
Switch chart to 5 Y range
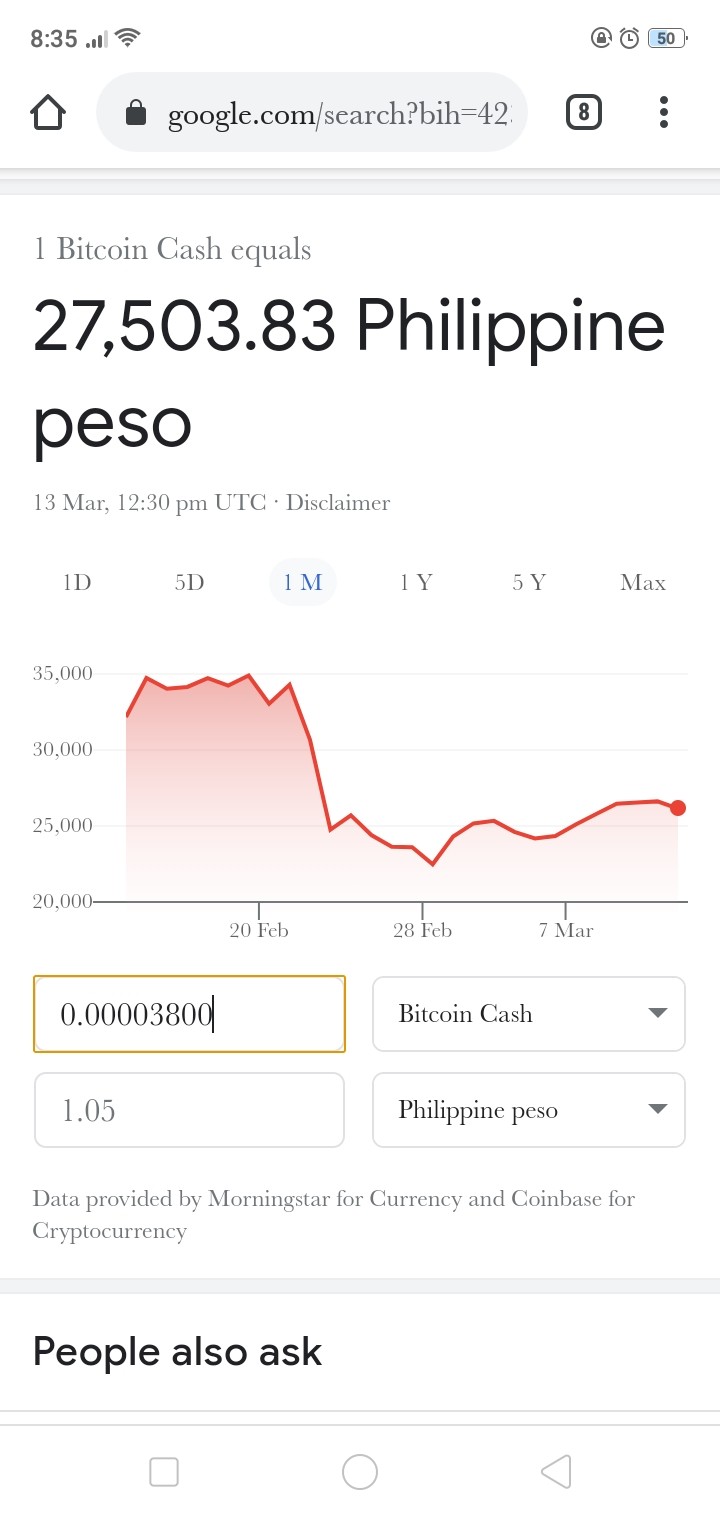click(529, 583)
